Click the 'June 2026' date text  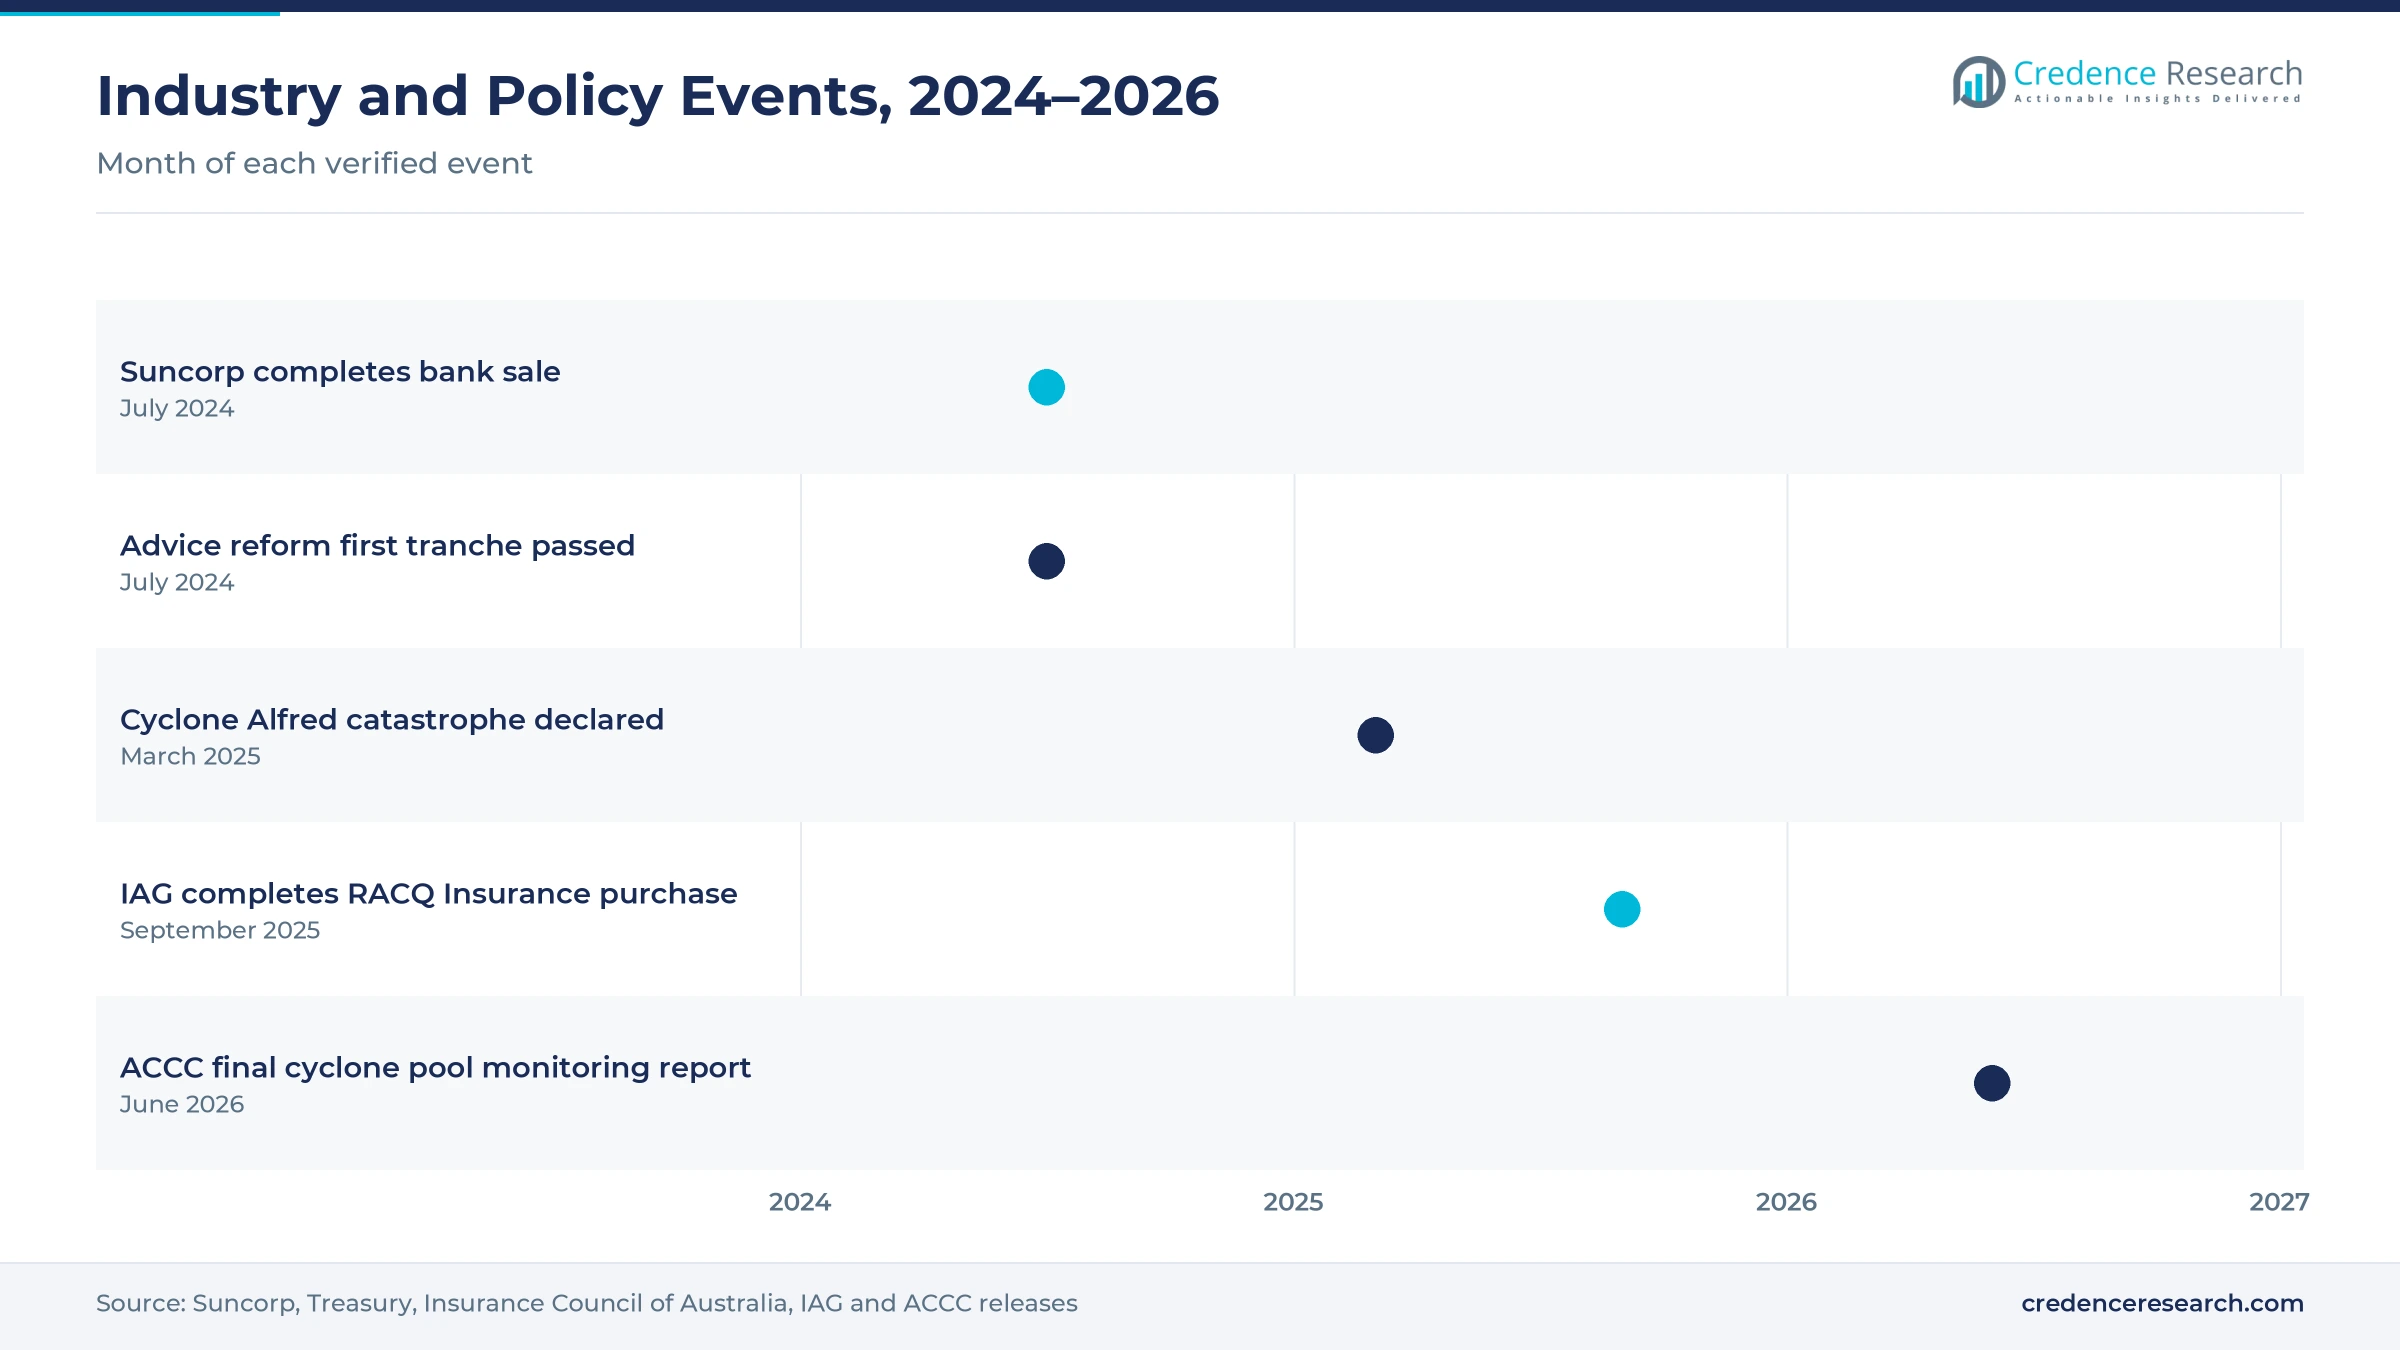pos(182,1104)
